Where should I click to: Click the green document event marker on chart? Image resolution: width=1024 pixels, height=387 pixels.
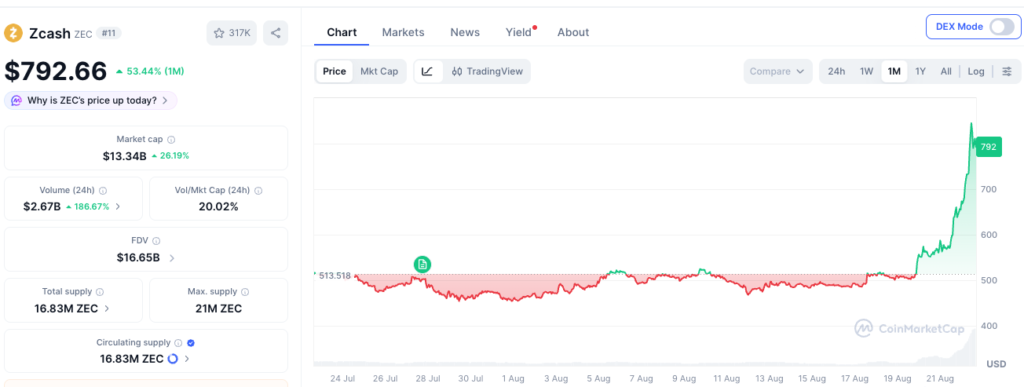(x=423, y=264)
